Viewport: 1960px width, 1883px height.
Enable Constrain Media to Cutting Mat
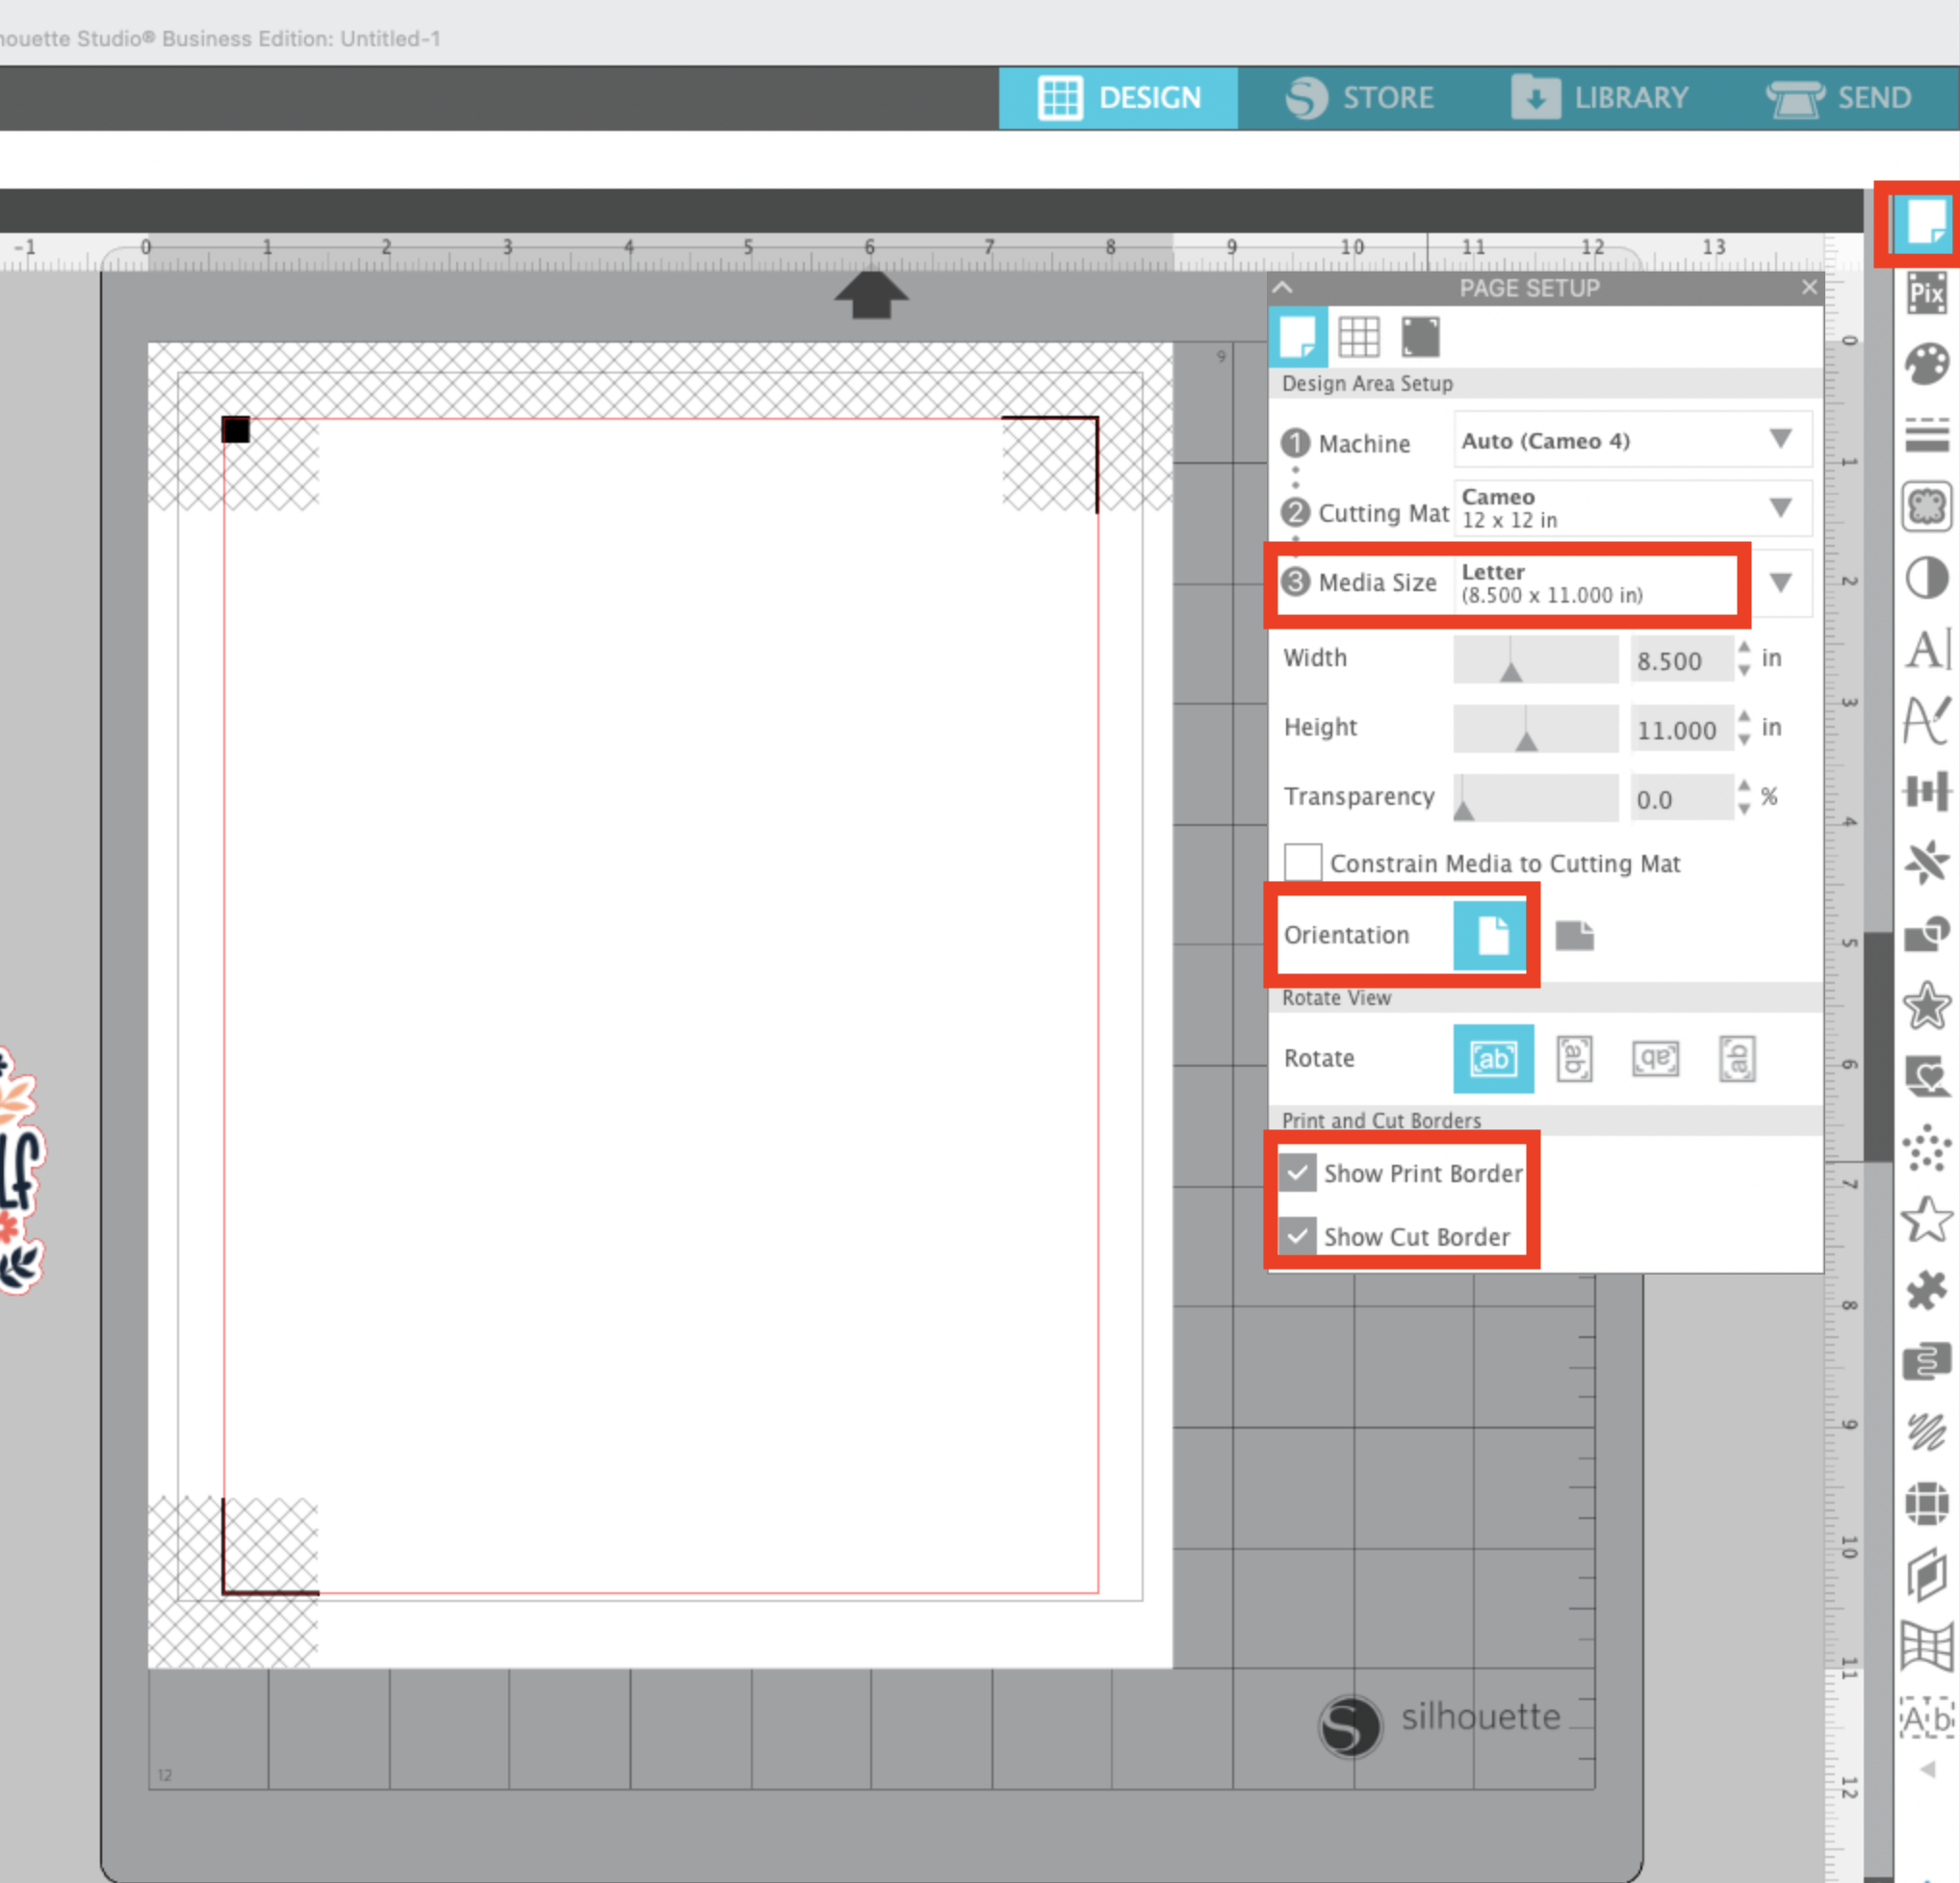1302,862
